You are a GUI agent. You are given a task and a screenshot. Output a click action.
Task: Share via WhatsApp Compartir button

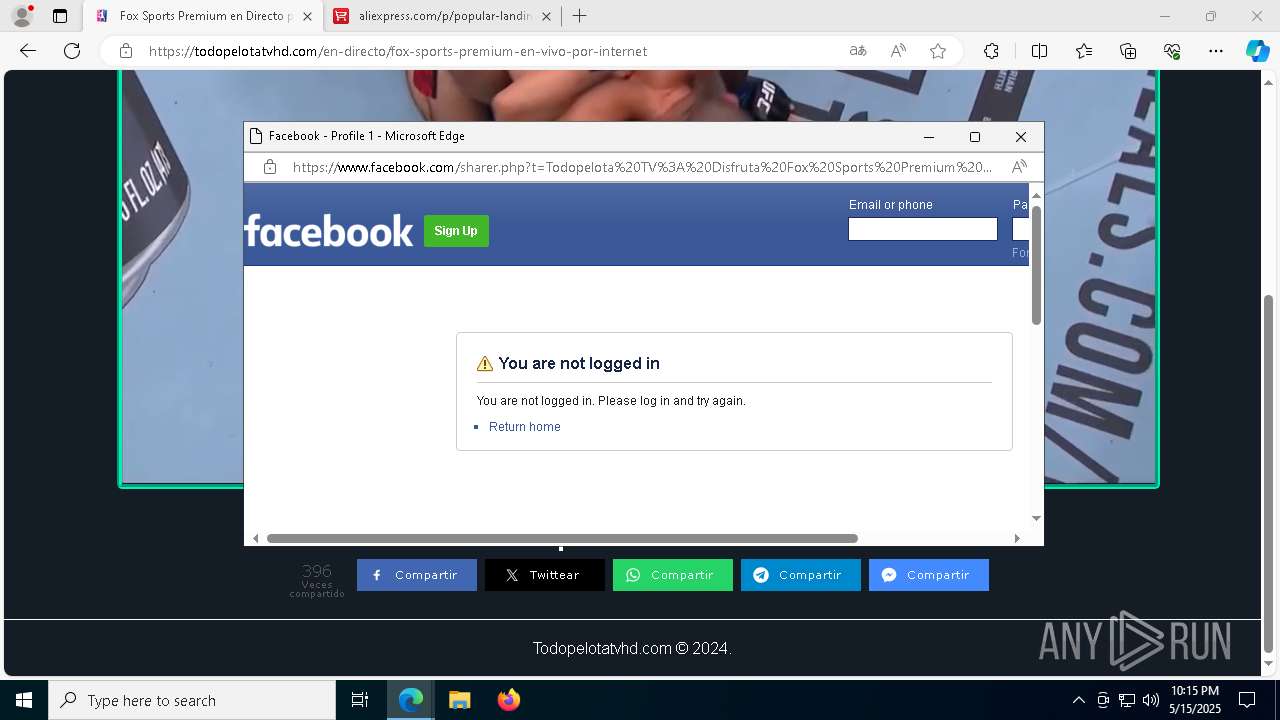coord(673,575)
